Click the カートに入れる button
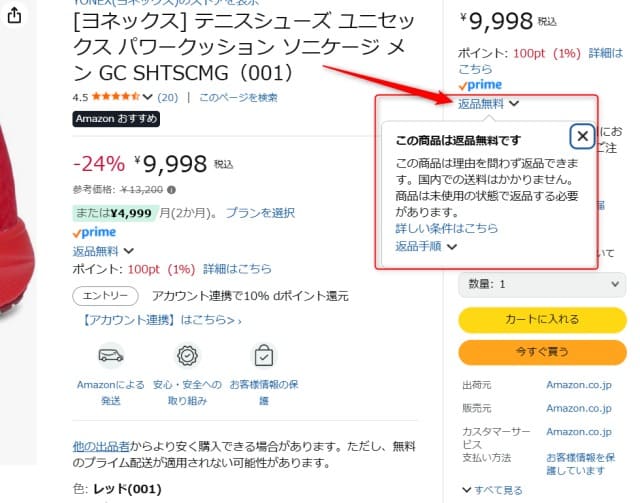The width and height of the screenshot is (640, 503). point(540,319)
